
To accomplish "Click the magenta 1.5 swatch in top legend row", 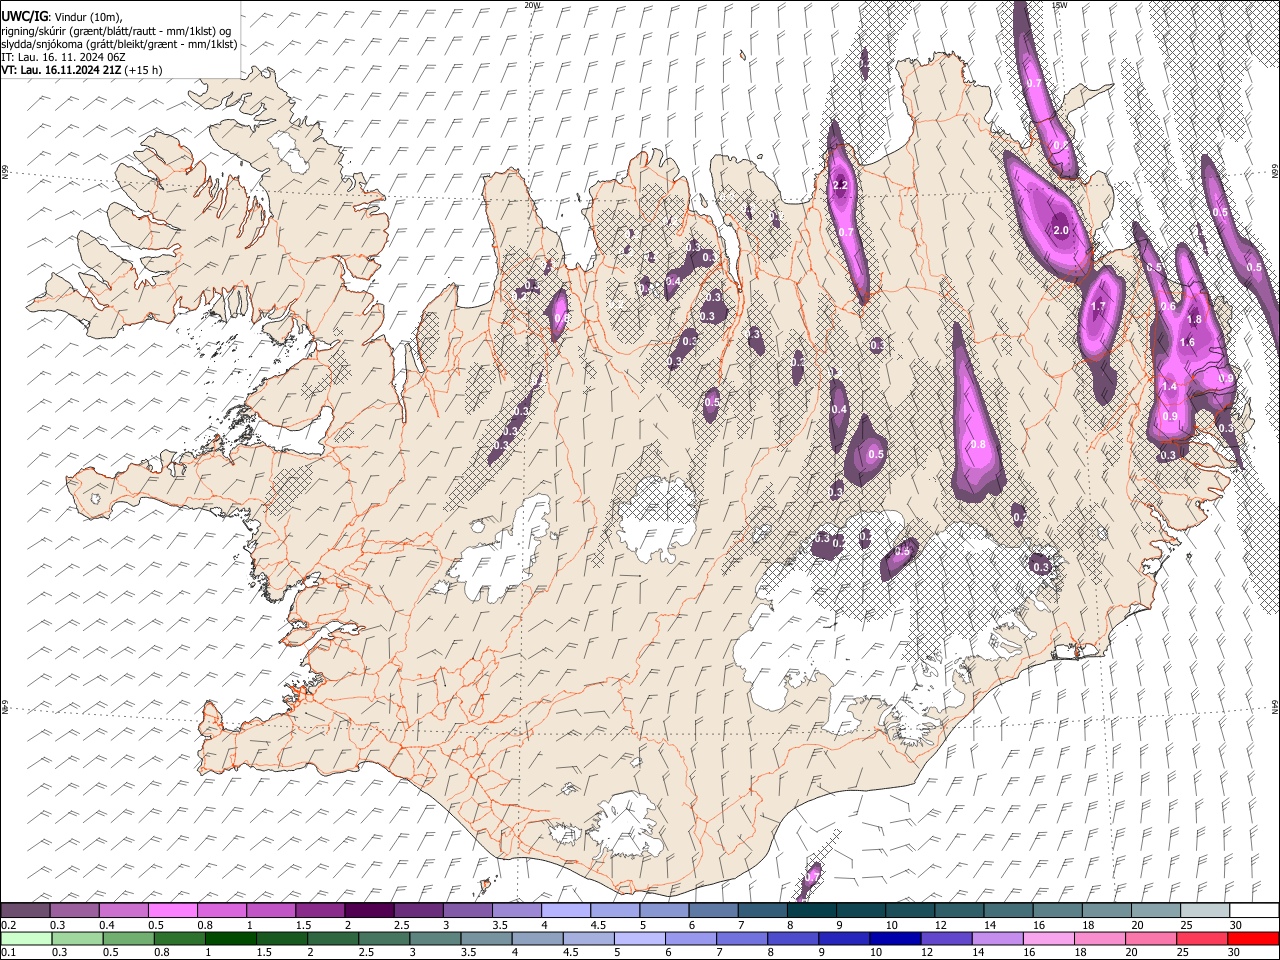I will point(320,910).
